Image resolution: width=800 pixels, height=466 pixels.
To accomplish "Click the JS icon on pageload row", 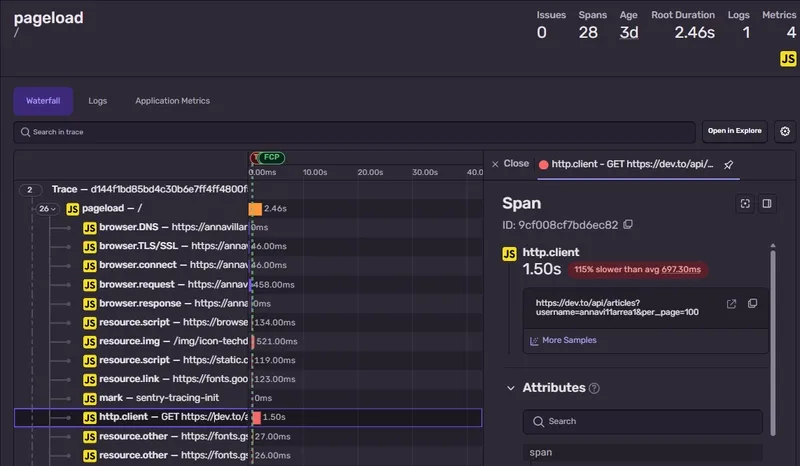I will 72,209.
